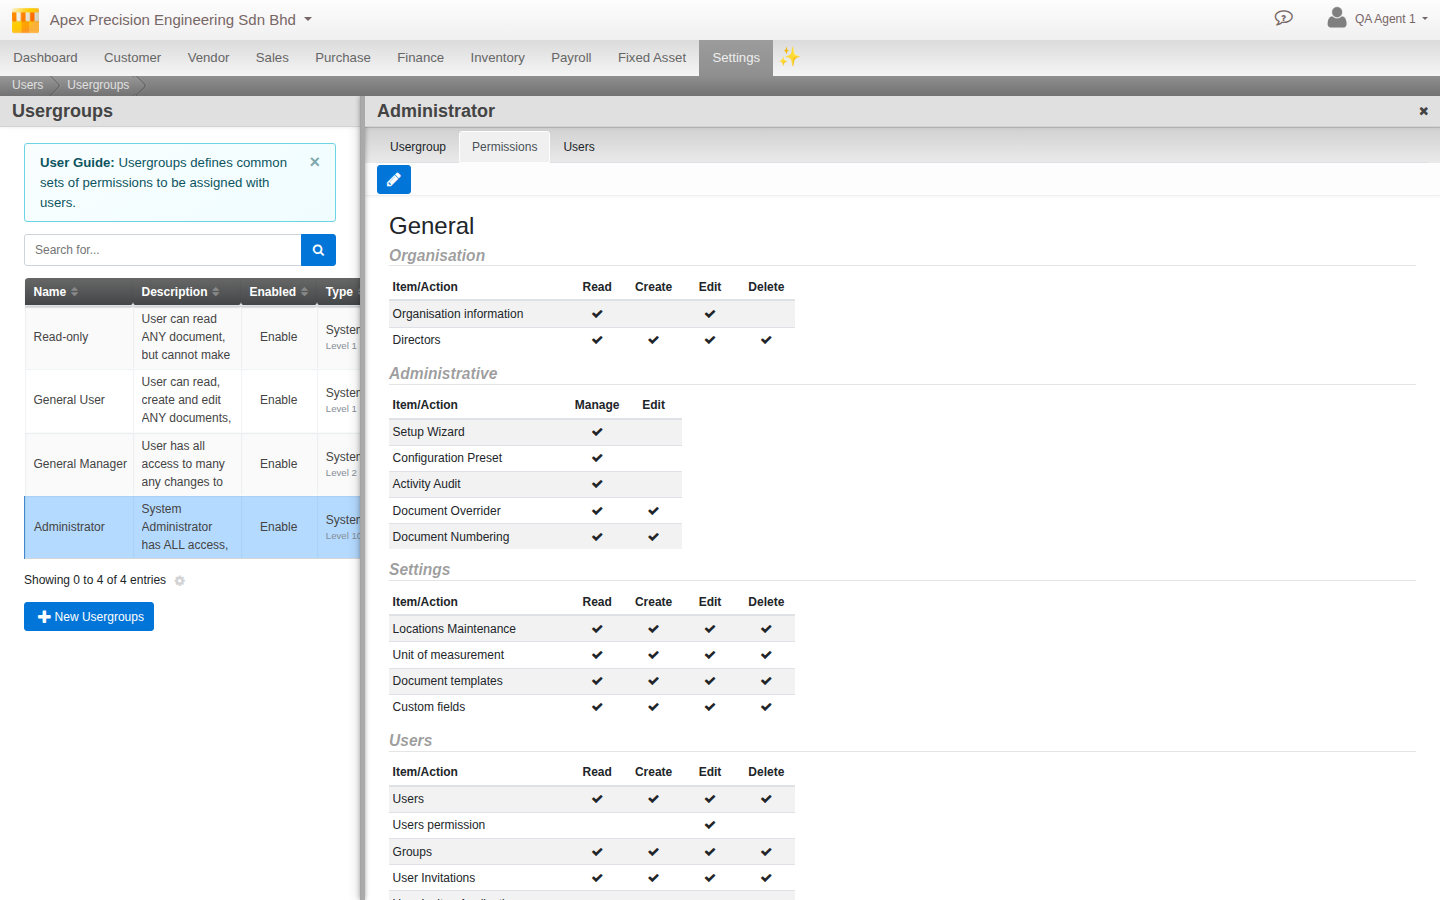The image size is (1440, 900).
Task: Switch to the Users tab
Action: coord(579,147)
